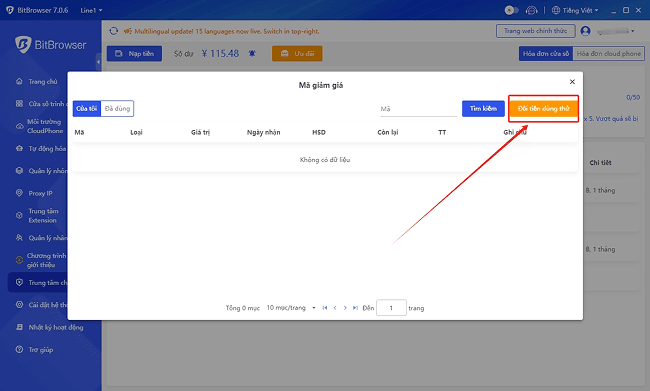Toggle the switch in the title bar
This screenshot has width=650, height=391.
click(x=512, y=10)
